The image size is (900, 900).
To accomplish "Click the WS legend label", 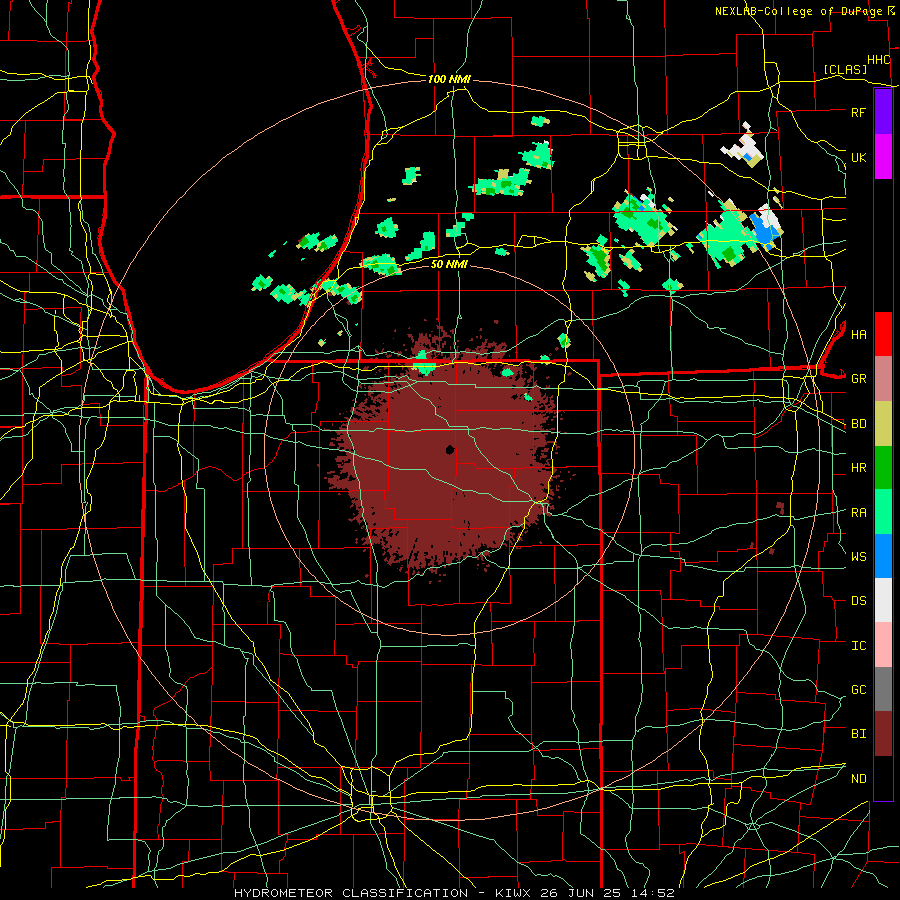I will point(858,556).
